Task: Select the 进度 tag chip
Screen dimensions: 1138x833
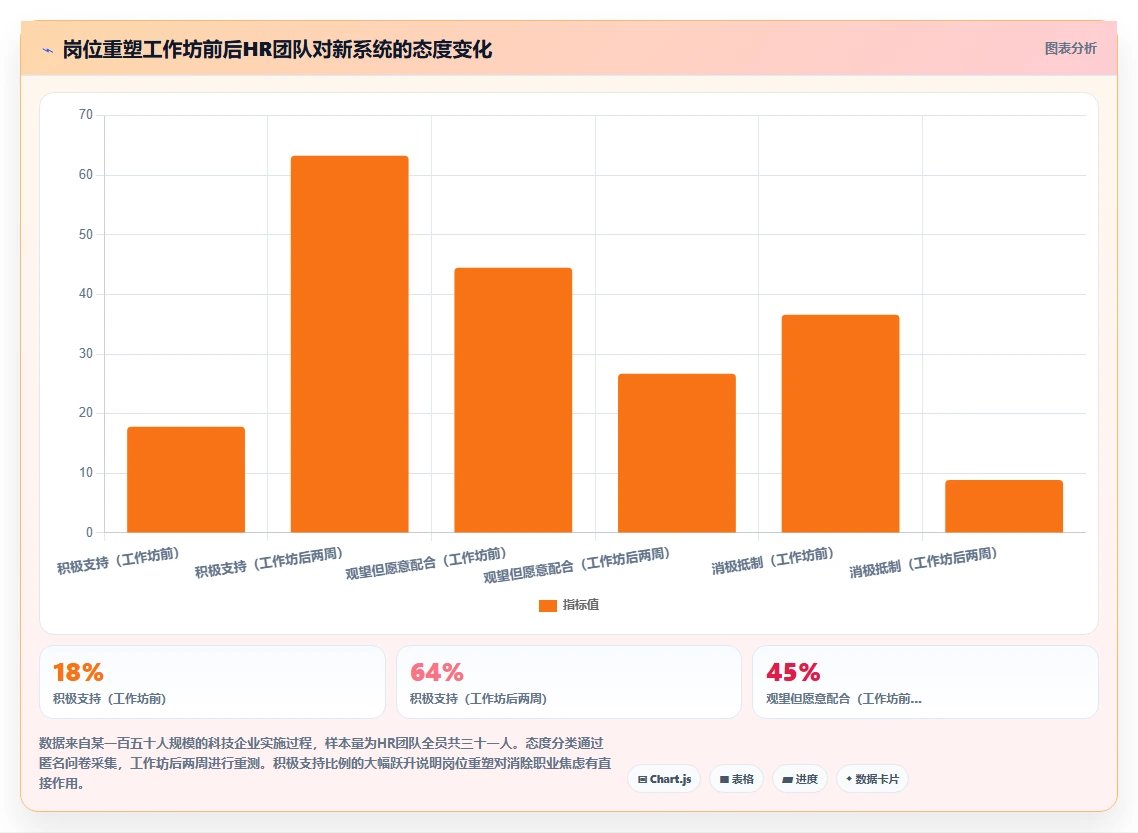Action: coord(800,779)
